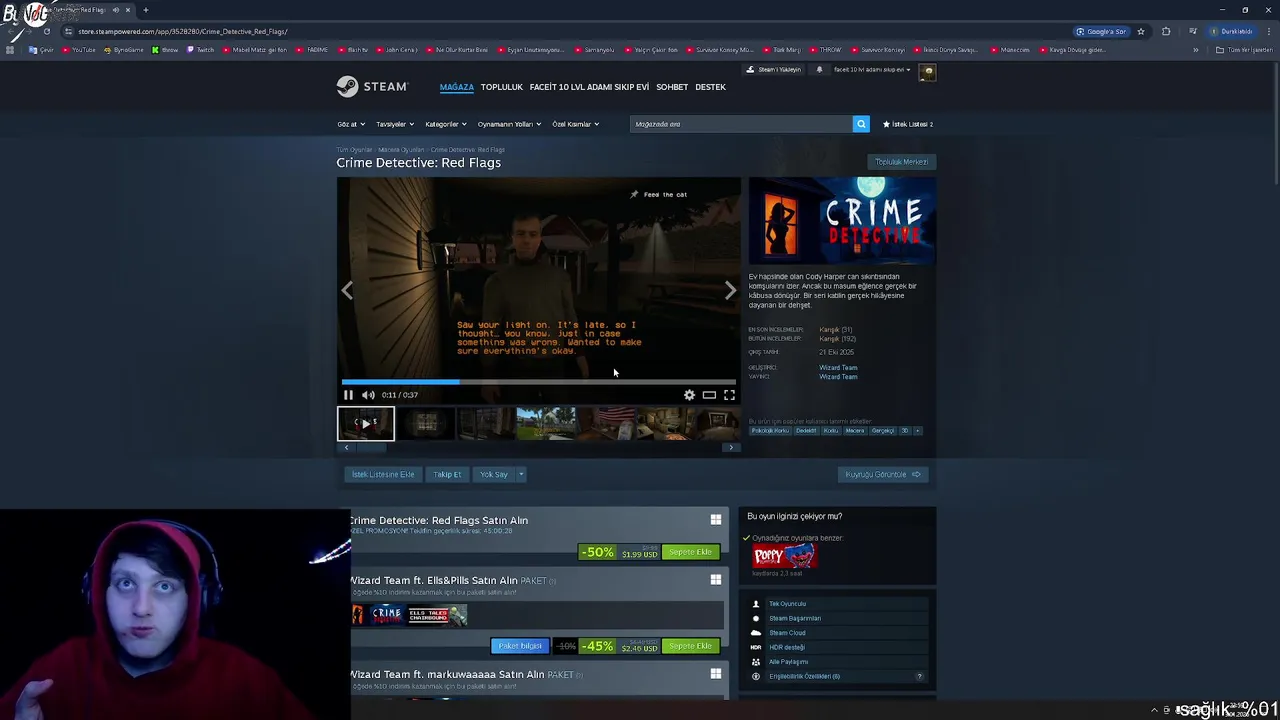
Task: Open trailer settings gear icon
Action: (689, 395)
